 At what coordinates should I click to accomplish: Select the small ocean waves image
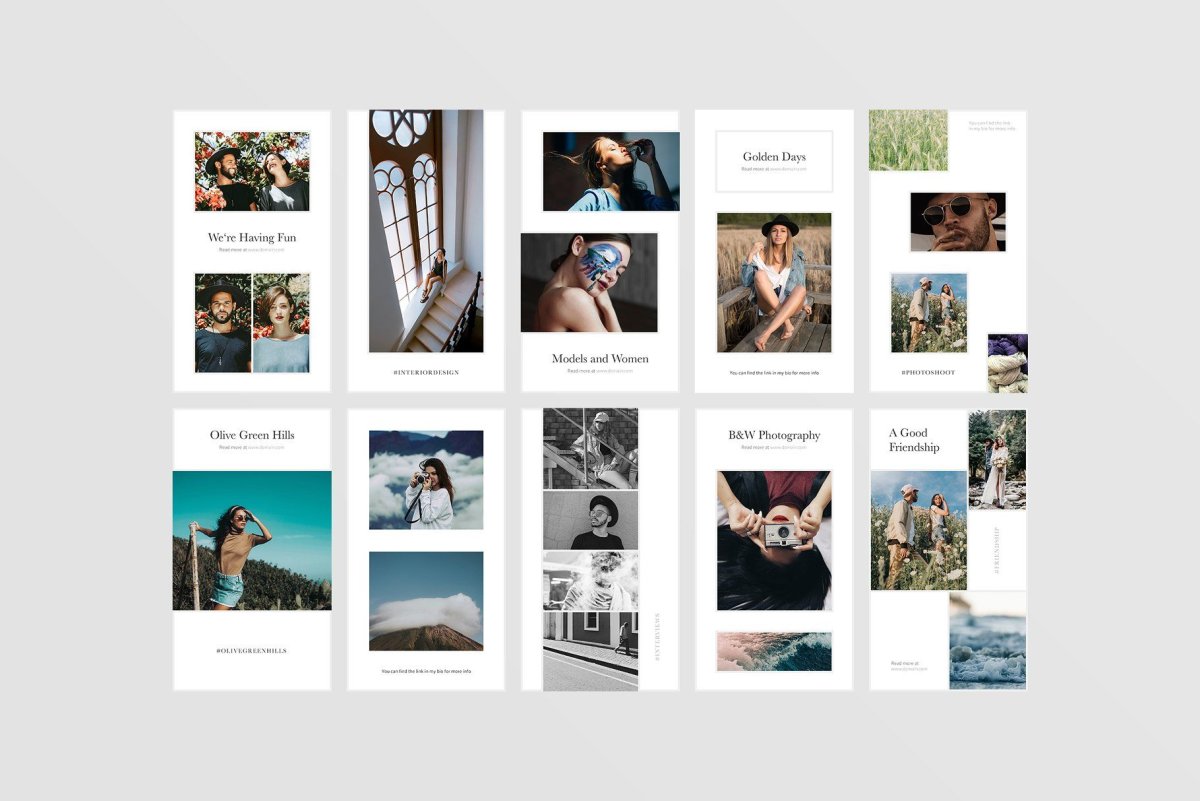coord(774,651)
